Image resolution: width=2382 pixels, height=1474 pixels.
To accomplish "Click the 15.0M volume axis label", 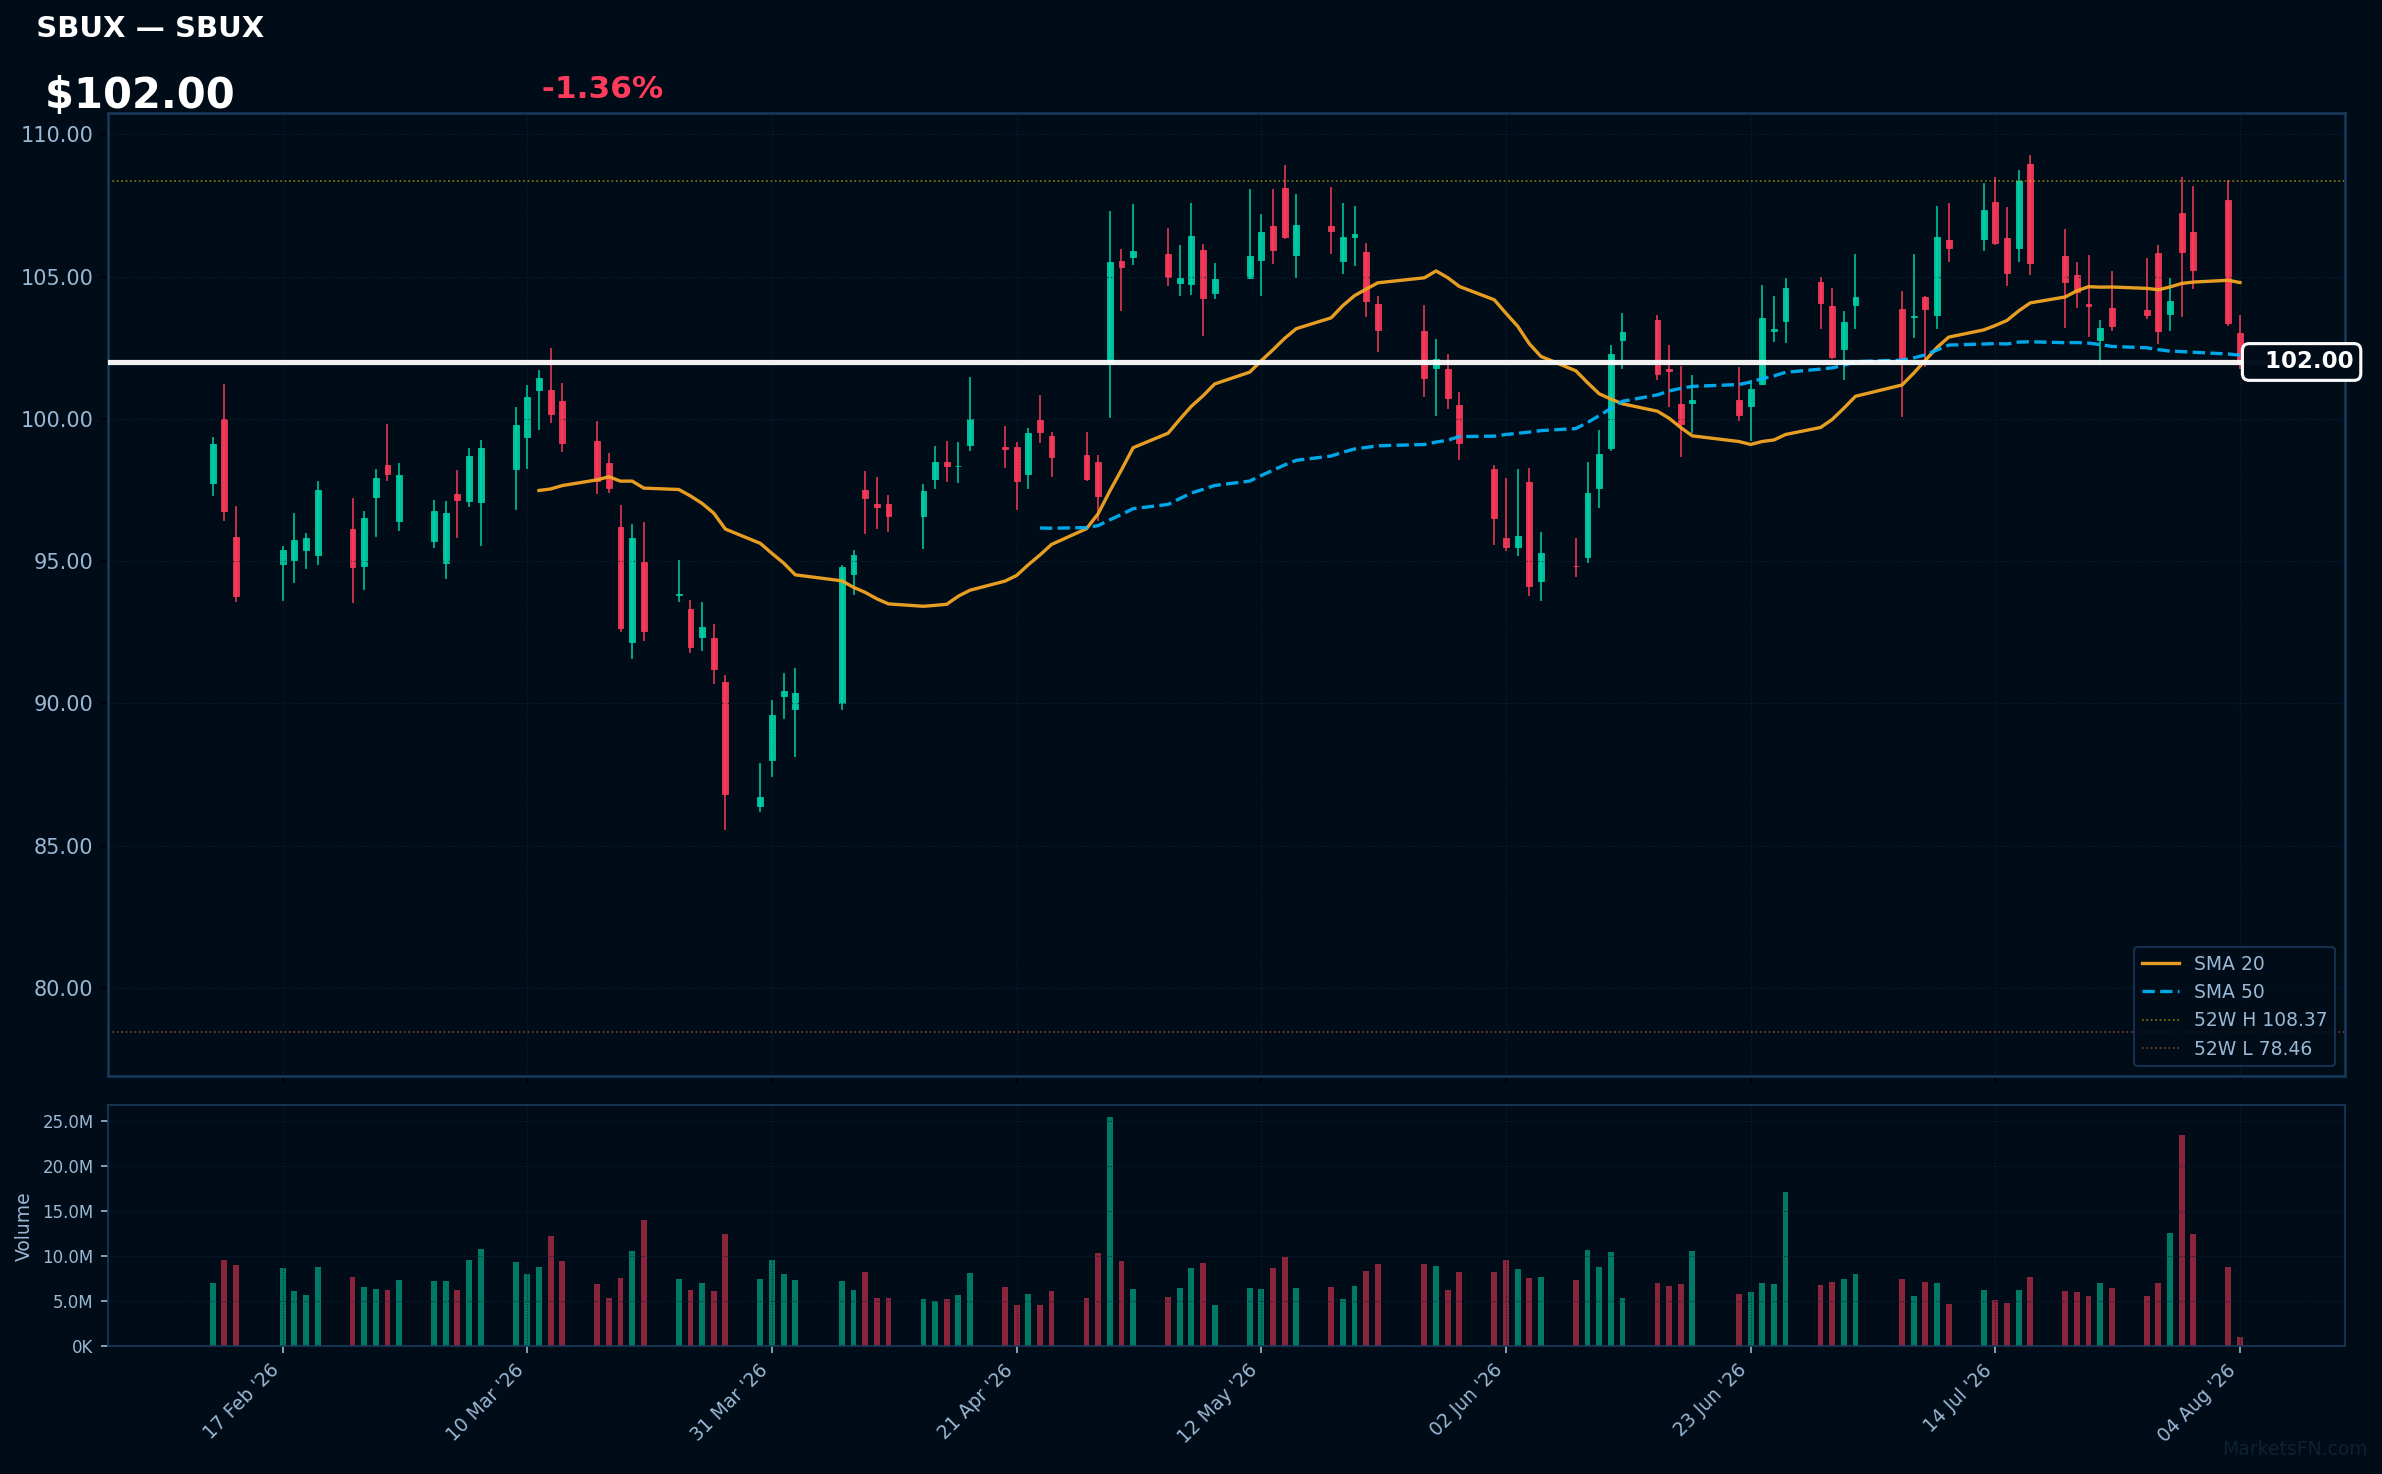I will 68,1212.
